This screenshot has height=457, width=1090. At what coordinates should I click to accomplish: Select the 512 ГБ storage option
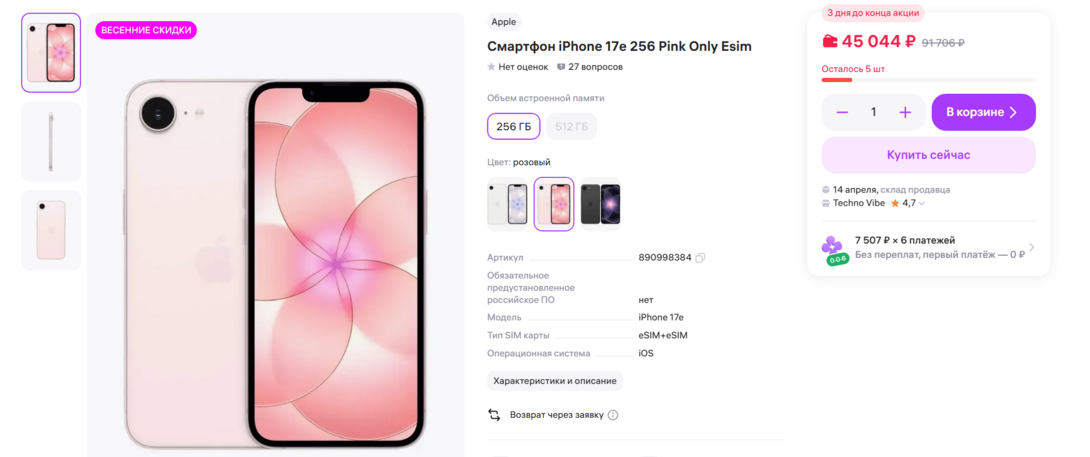coord(572,126)
